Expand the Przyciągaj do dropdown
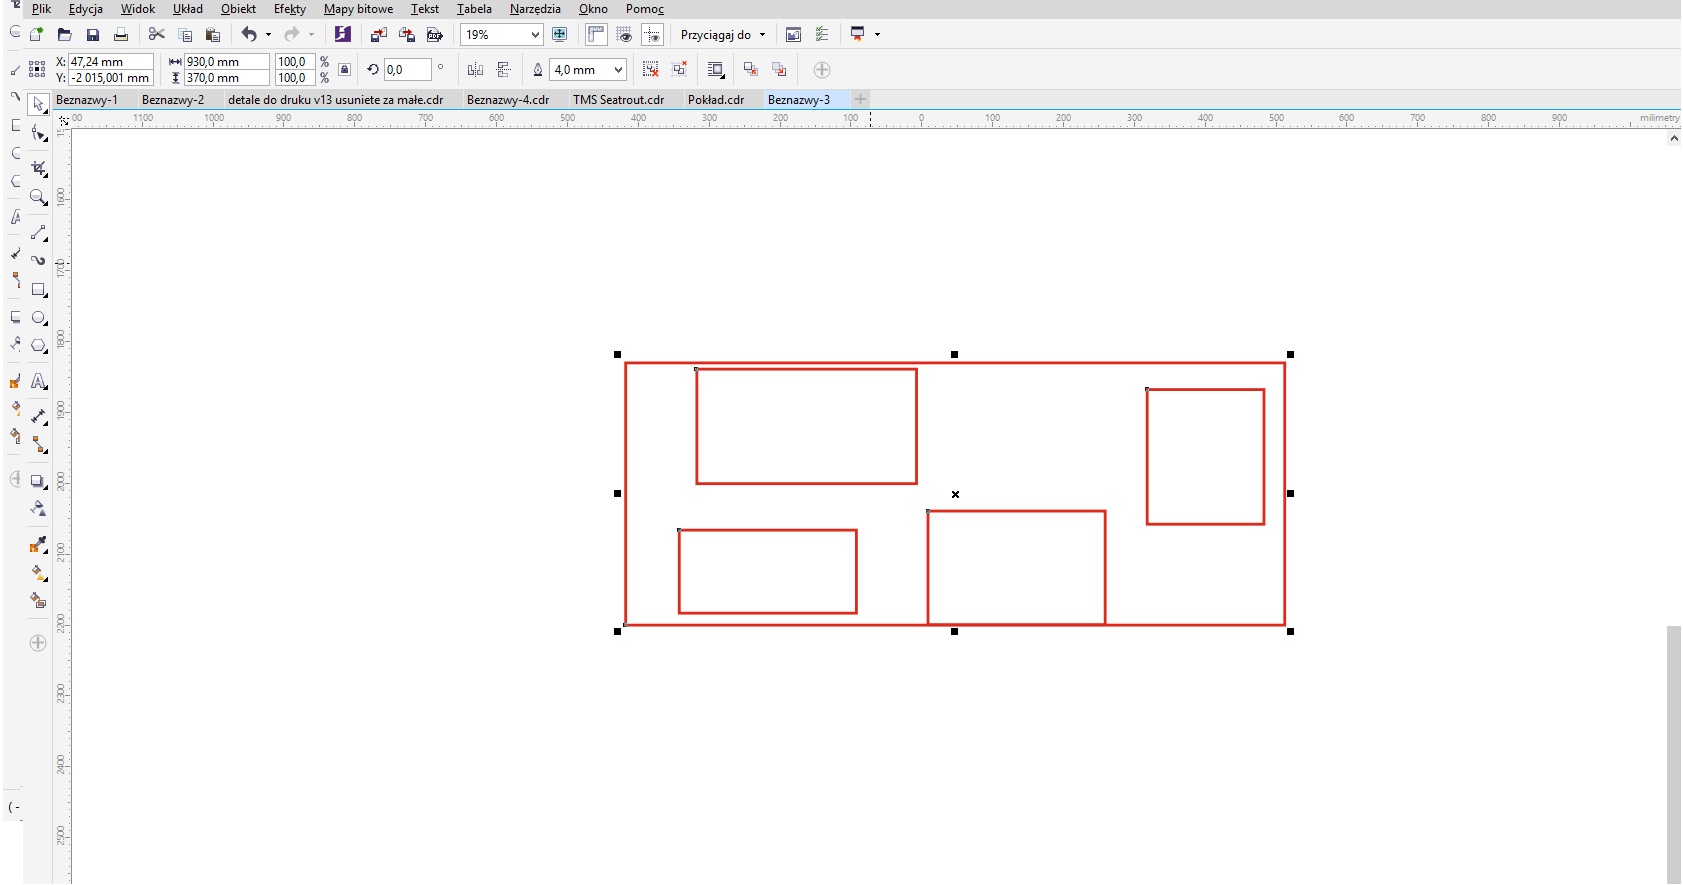The width and height of the screenshot is (1683, 885). click(x=762, y=35)
